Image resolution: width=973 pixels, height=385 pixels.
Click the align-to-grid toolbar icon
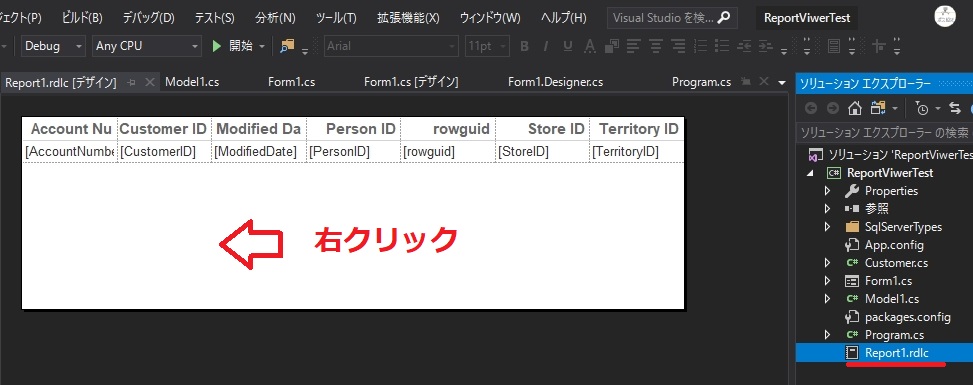(879, 46)
